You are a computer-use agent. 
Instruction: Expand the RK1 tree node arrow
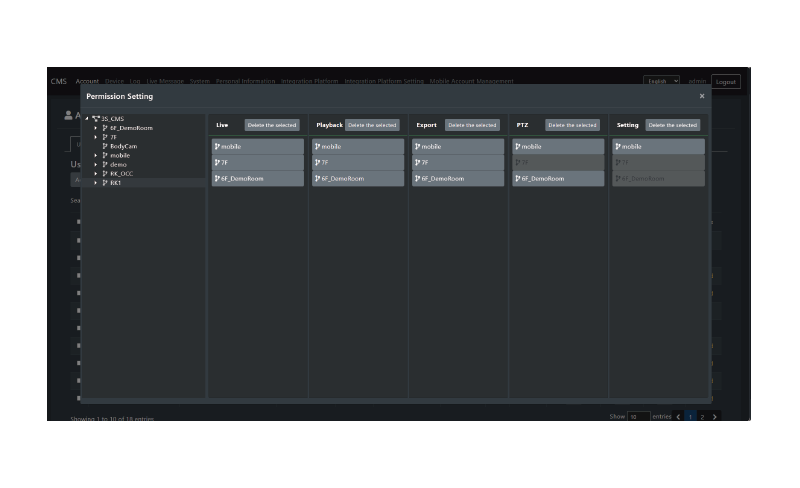point(96,183)
